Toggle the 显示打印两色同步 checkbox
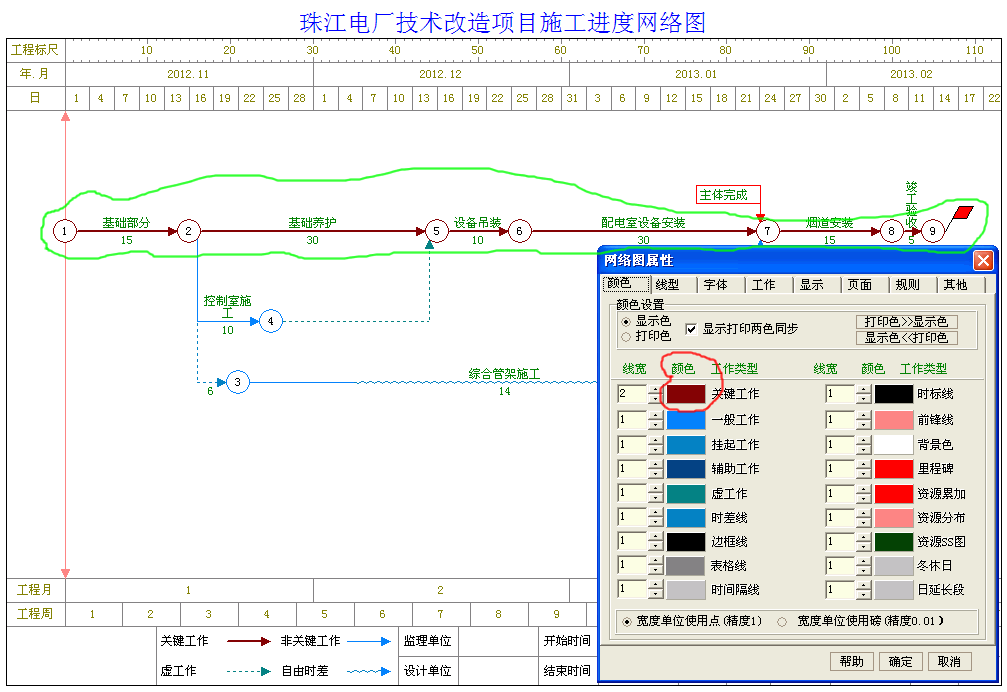 tap(691, 329)
